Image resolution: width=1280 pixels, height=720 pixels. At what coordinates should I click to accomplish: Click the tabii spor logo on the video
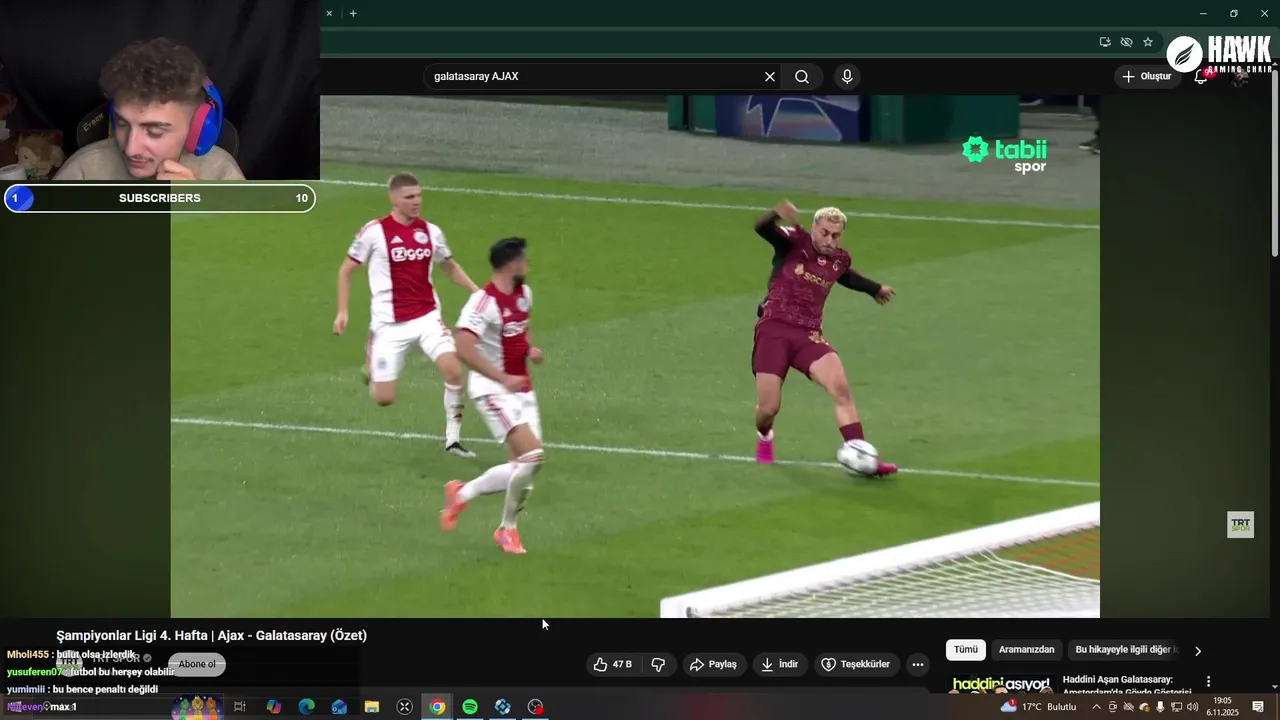pyautogui.click(x=1005, y=155)
